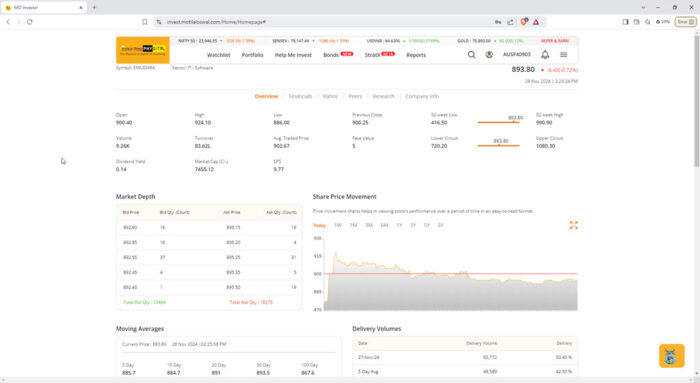The image size is (700, 383).
Task: Click the Total Bid Qty text
Action: coord(144,303)
